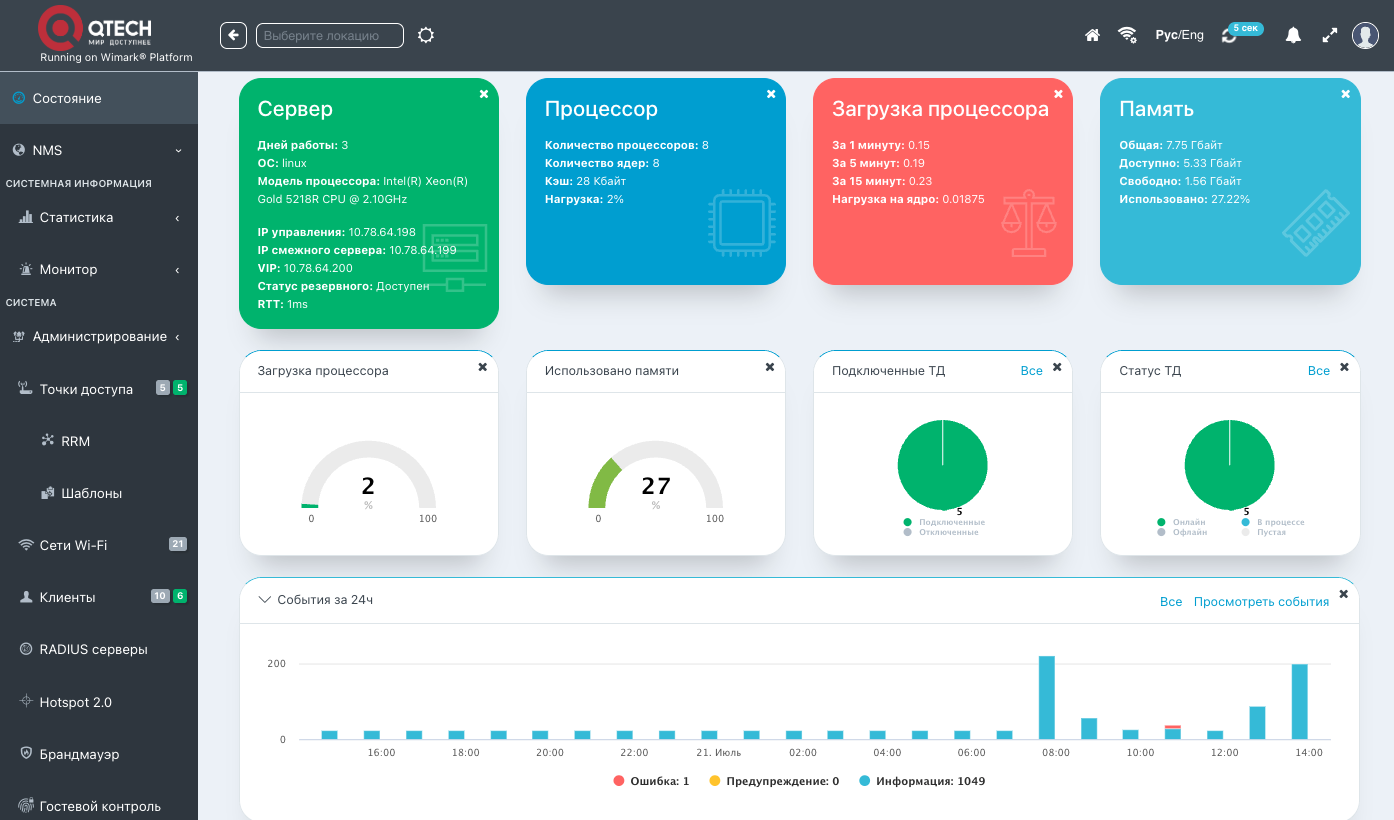Screen dimensions: 1394x820
Task: Click the Просмотреть события link
Action: tap(1261, 602)
